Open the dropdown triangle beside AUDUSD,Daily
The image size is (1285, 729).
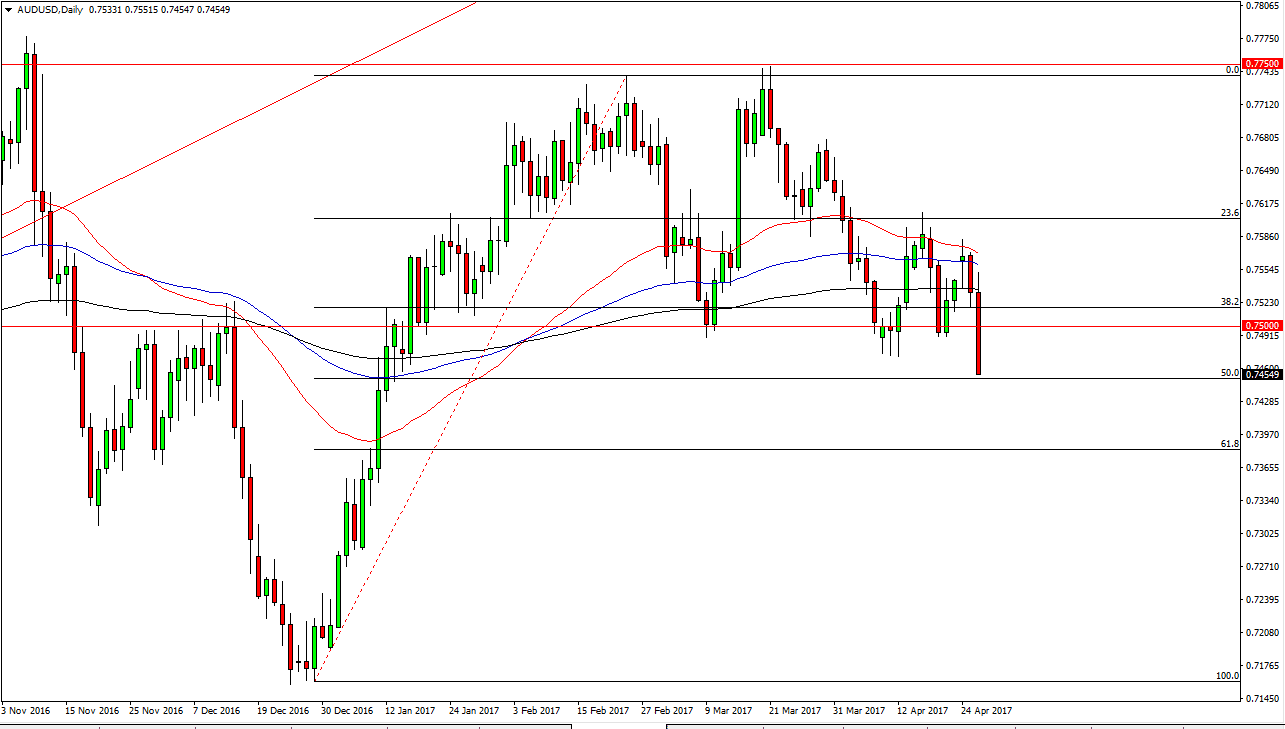(6, 11)
